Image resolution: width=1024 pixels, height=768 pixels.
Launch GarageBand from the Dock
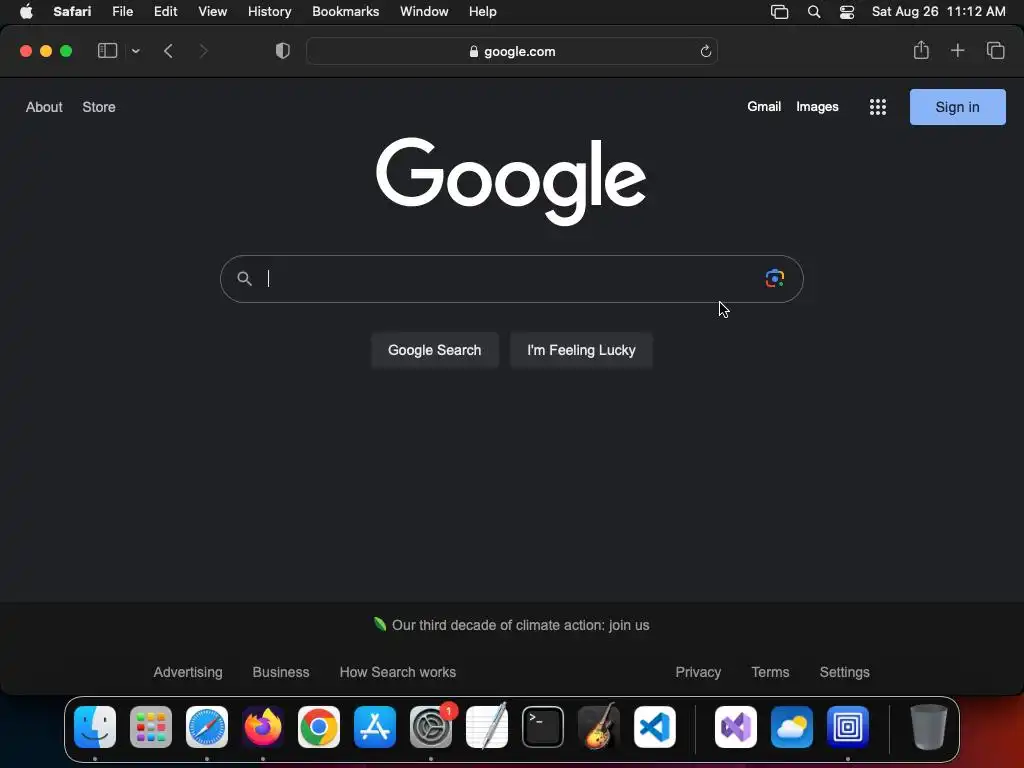[x=599, y=727]
